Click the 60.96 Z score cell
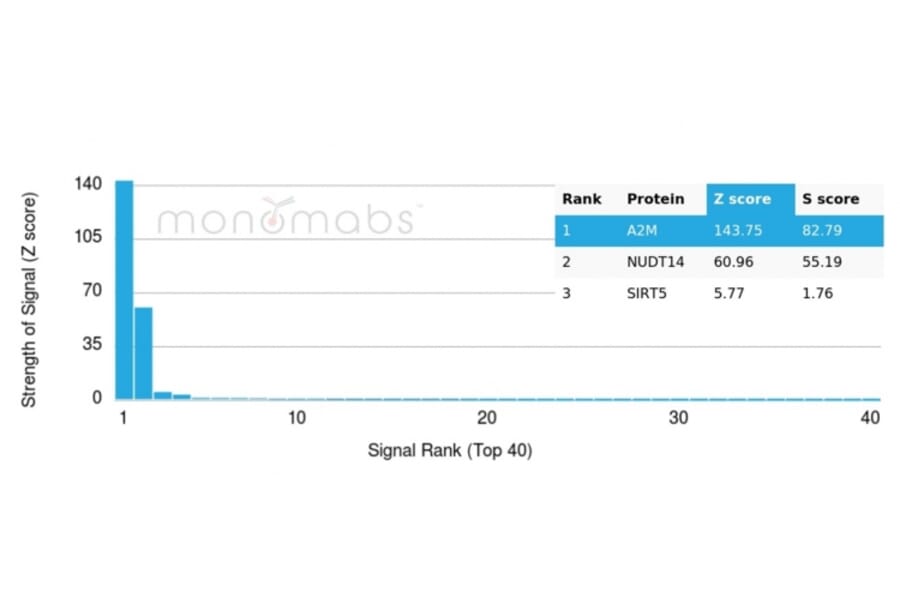Image resolution: width=900 pixels, height=594 pixels. click(x=733, y=262)
